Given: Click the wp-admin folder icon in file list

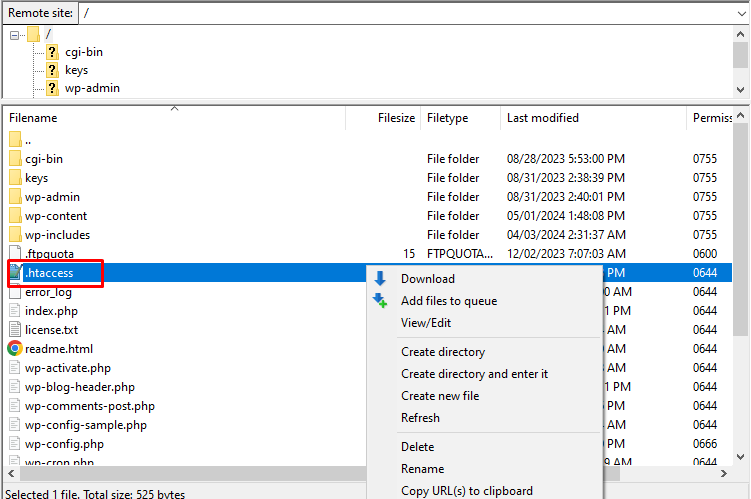Looking at the screenshot, I should [15, 197].
